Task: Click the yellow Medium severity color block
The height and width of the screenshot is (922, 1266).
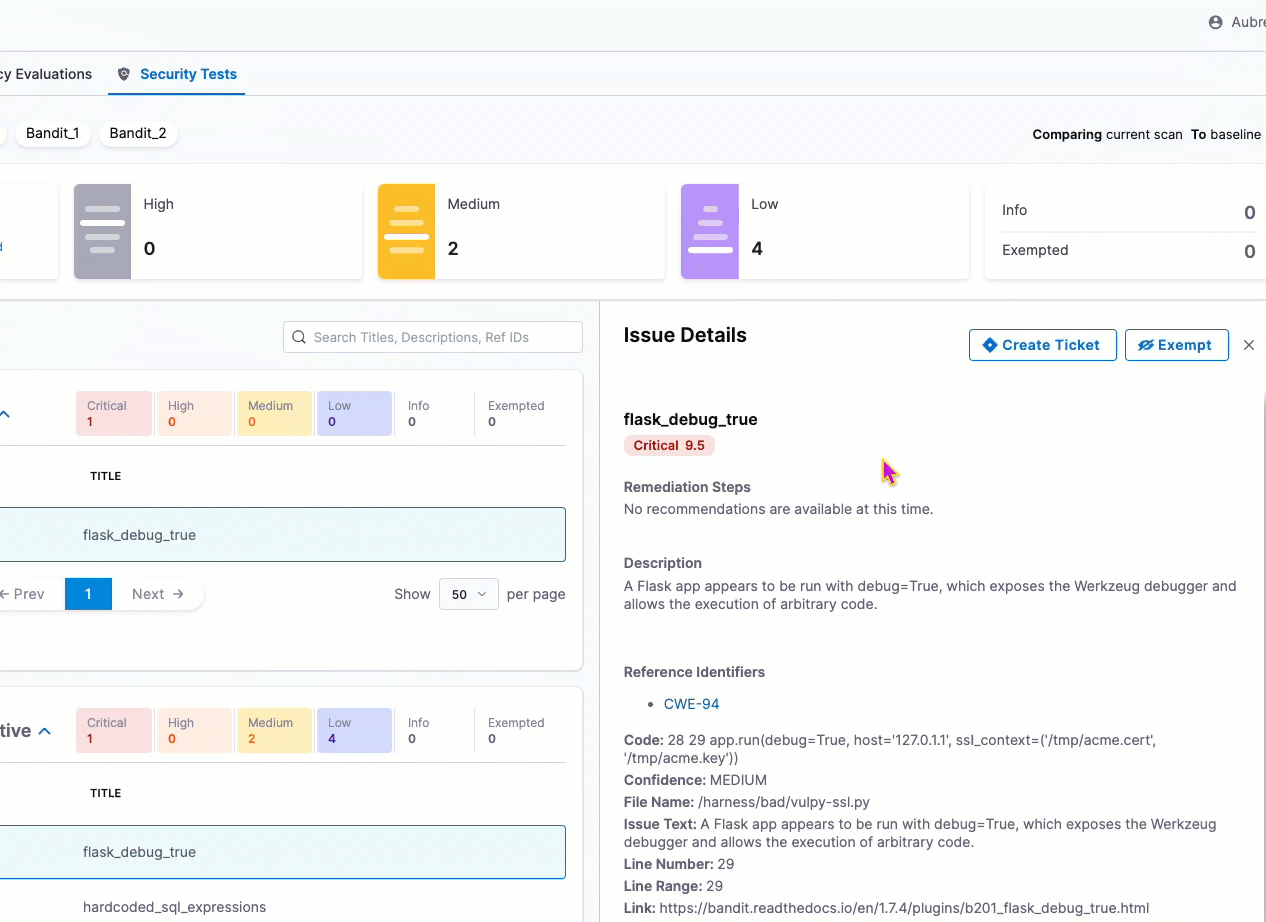Action: tap(406, 231)
